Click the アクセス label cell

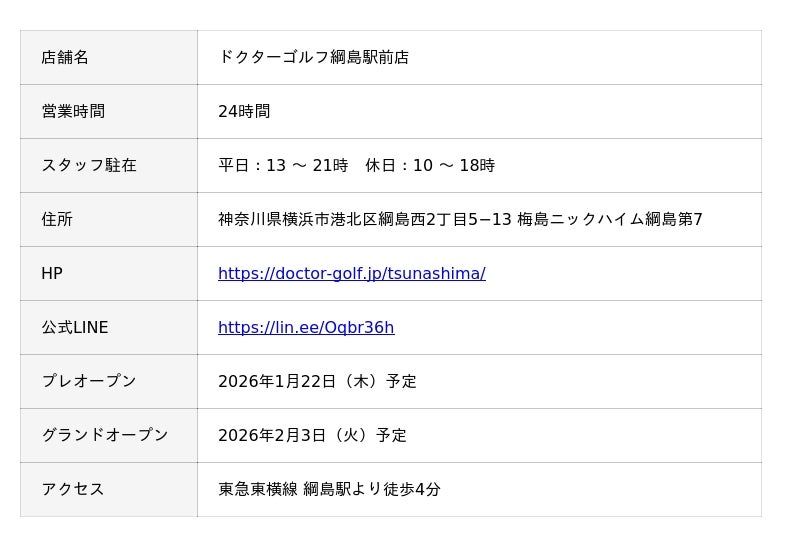pyautogui.click(x=73, y=489)
